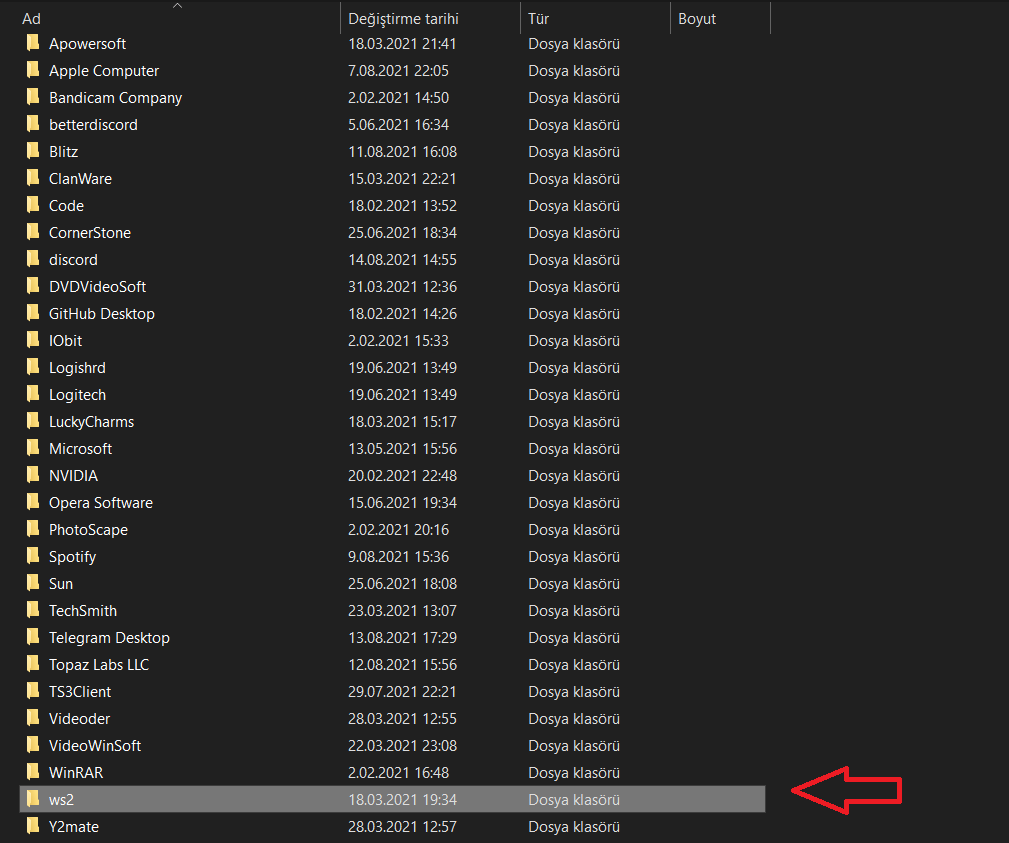Select the Apowersoft folder name
Screen dimensions: 1009x843
pos(88,44)
